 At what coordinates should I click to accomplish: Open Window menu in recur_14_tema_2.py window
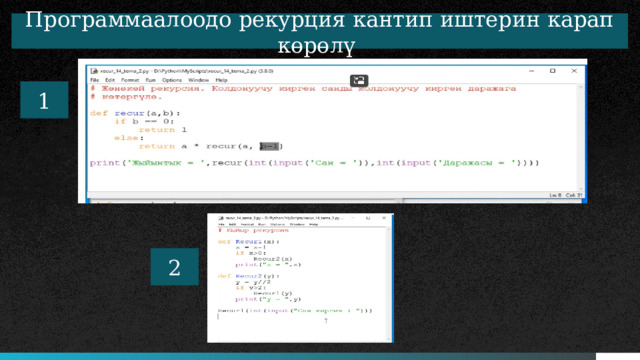(x=198, y=80)
